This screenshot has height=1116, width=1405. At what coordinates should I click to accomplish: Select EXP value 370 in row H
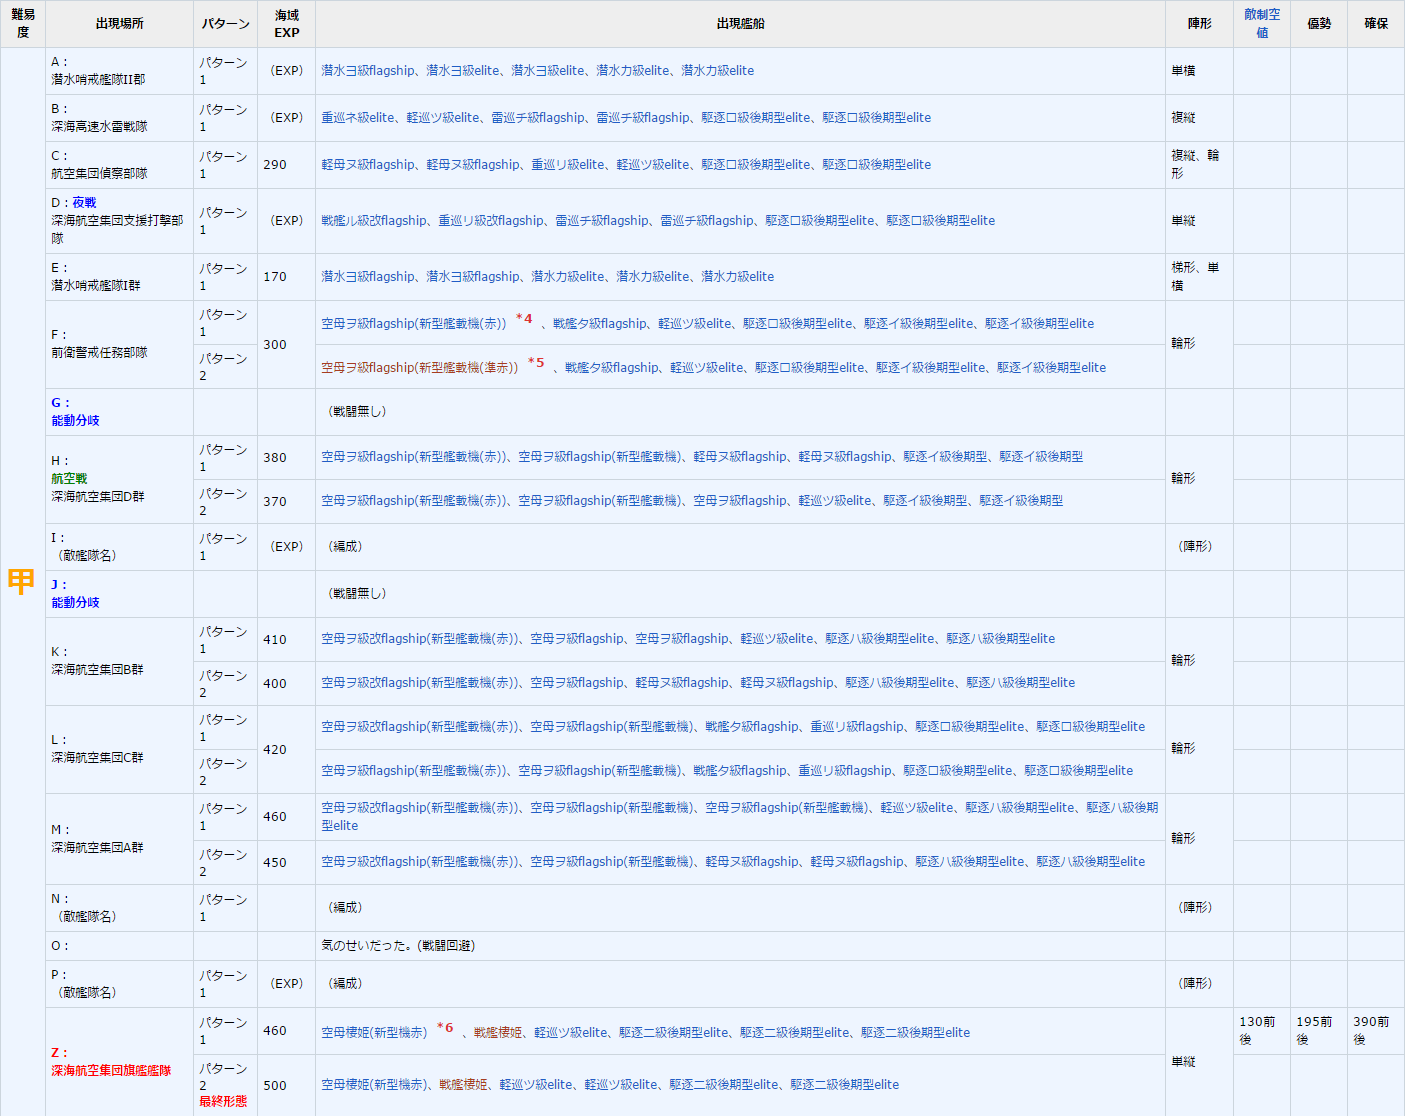(275, 502)
